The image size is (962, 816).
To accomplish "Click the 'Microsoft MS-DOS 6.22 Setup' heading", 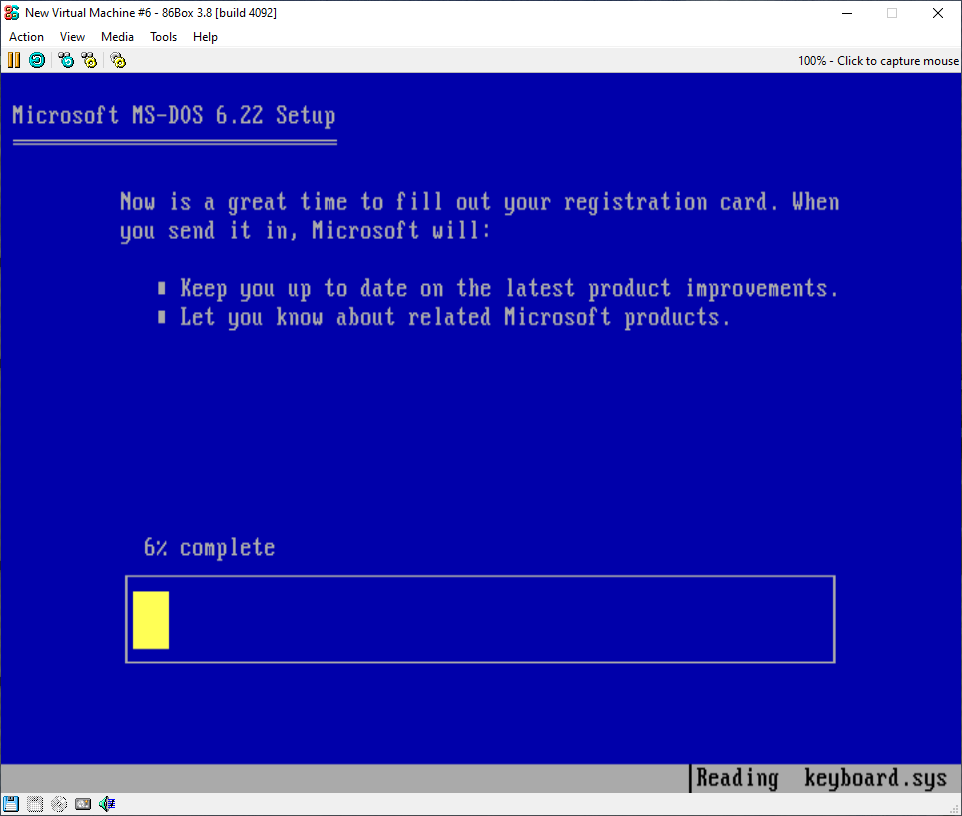I will (x=174, y=115).
